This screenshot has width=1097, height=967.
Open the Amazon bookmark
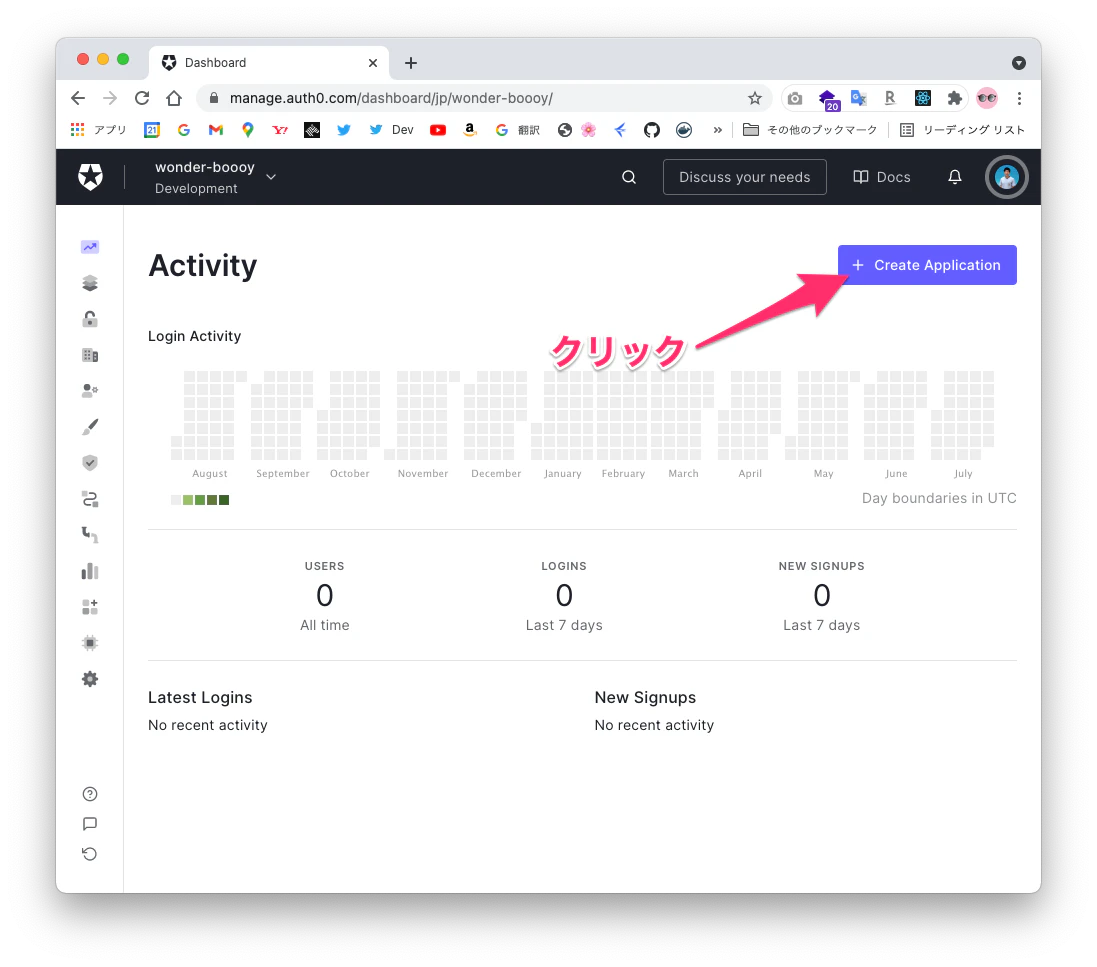point(470,130)
